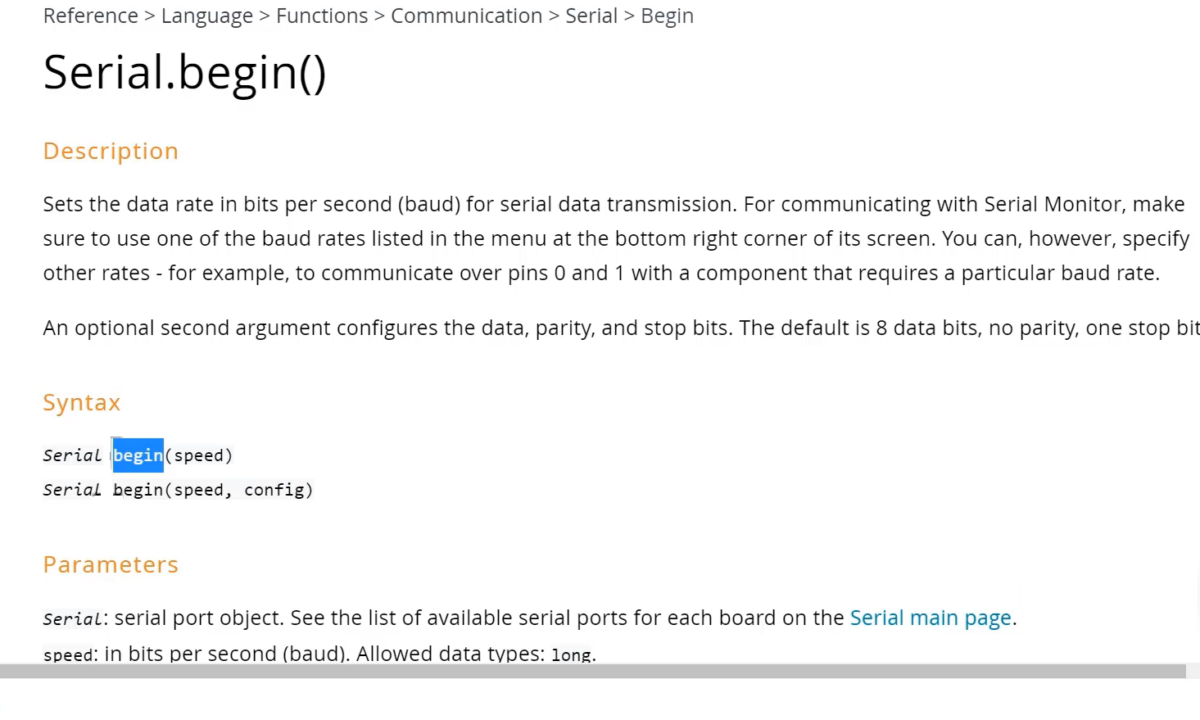The height and width of the screenshot is (720, 1200).
Task: Click the horizontal scrollbar at page bottom
Action: [590, 671]
